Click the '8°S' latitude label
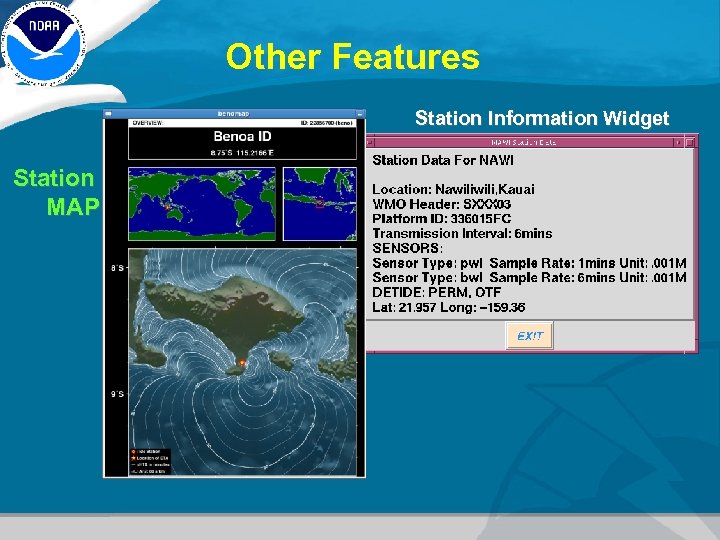 pyautogui.click(x=118, y=268)
